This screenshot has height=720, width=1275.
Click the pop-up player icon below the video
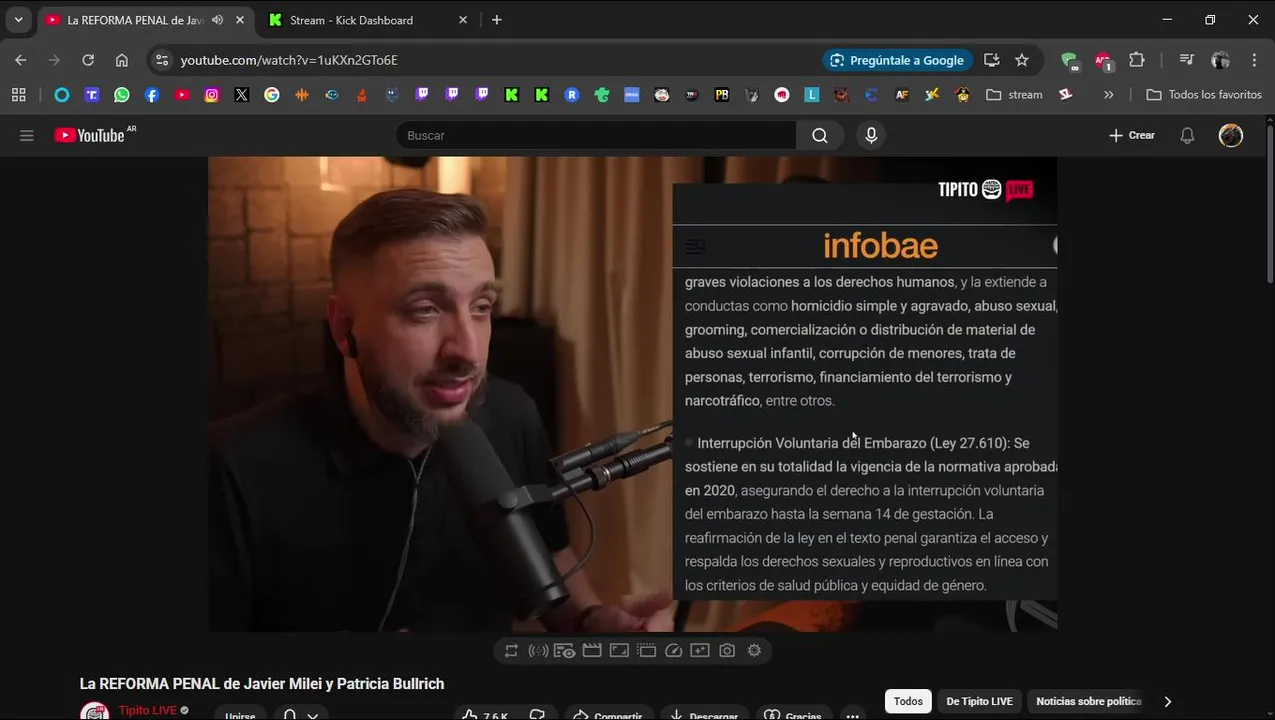pyautogui.click(x=646, y=650)
